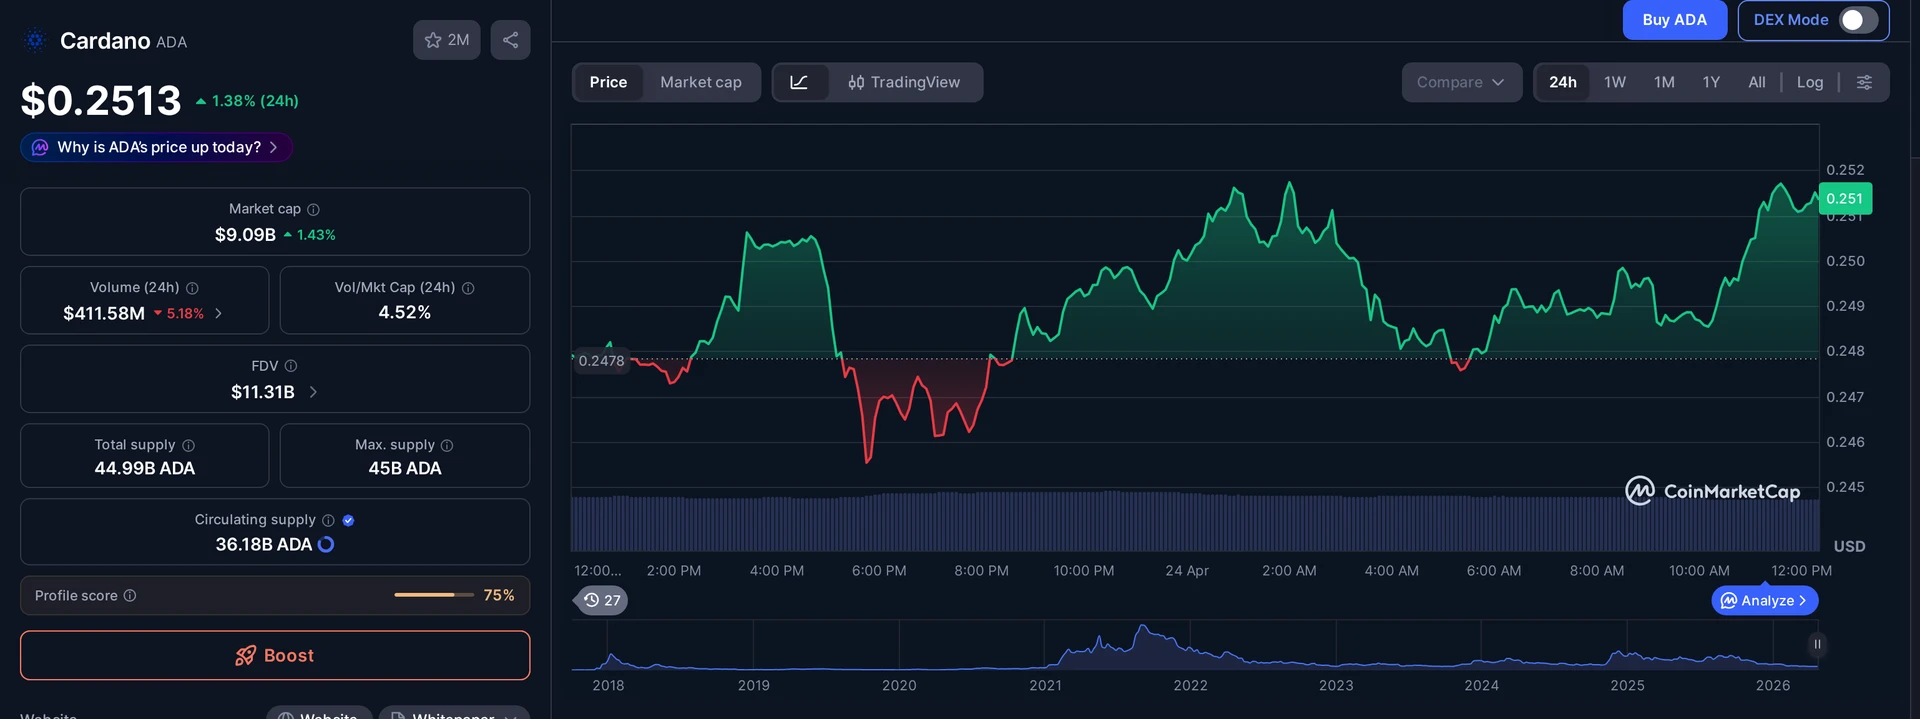Switch to TradingView chart
This screenshot has width=1920, height=719.
904,82
